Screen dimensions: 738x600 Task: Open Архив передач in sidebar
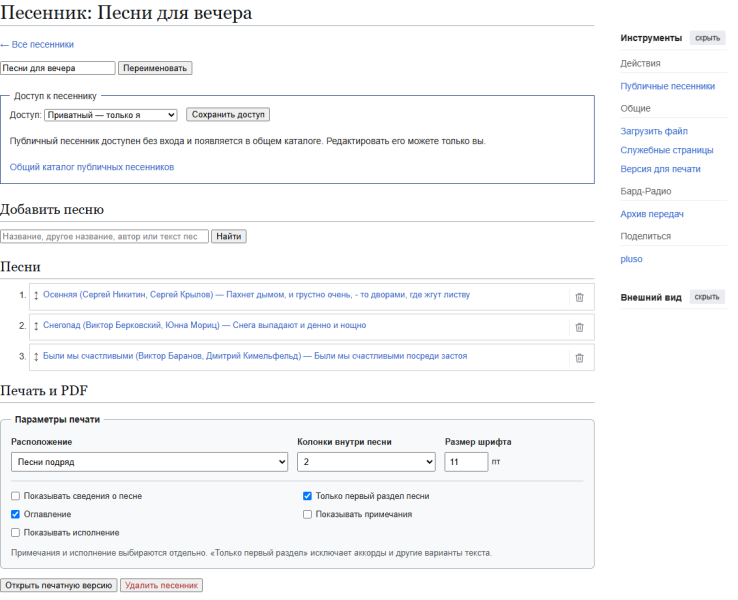coord(652,214)
